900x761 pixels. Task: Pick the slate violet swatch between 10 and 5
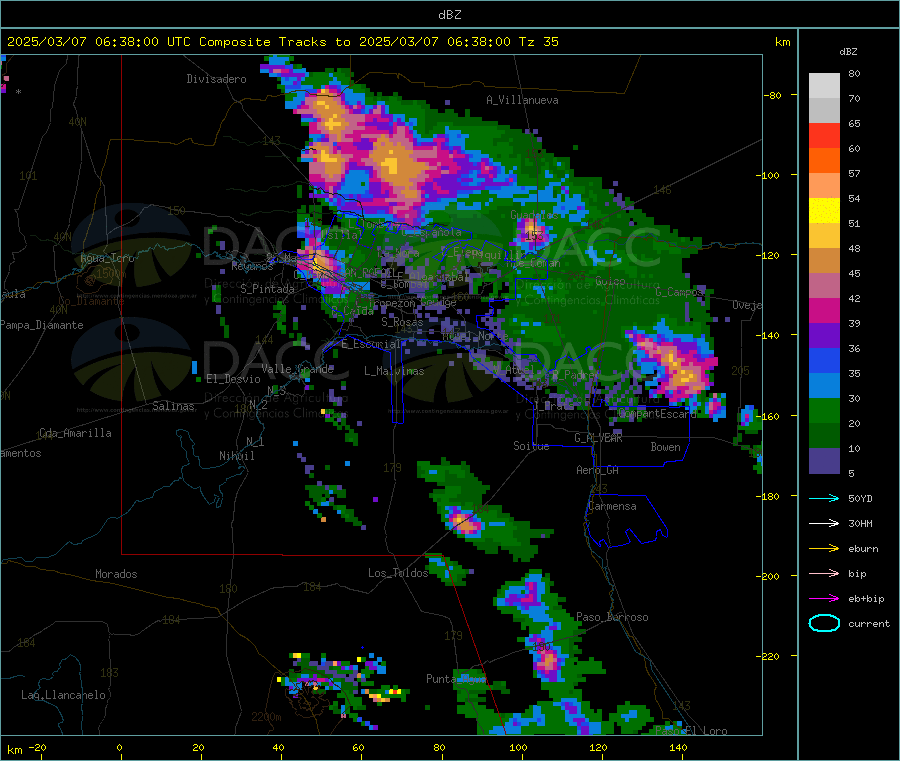(x=824, y=460)
